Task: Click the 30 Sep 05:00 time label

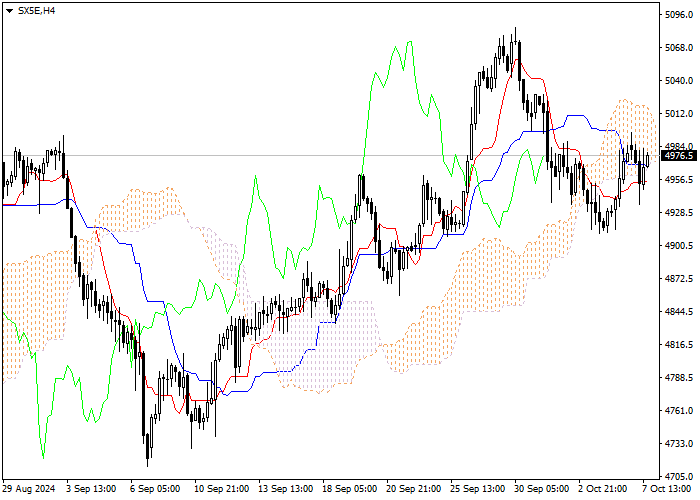Action: tap(542, 489)
